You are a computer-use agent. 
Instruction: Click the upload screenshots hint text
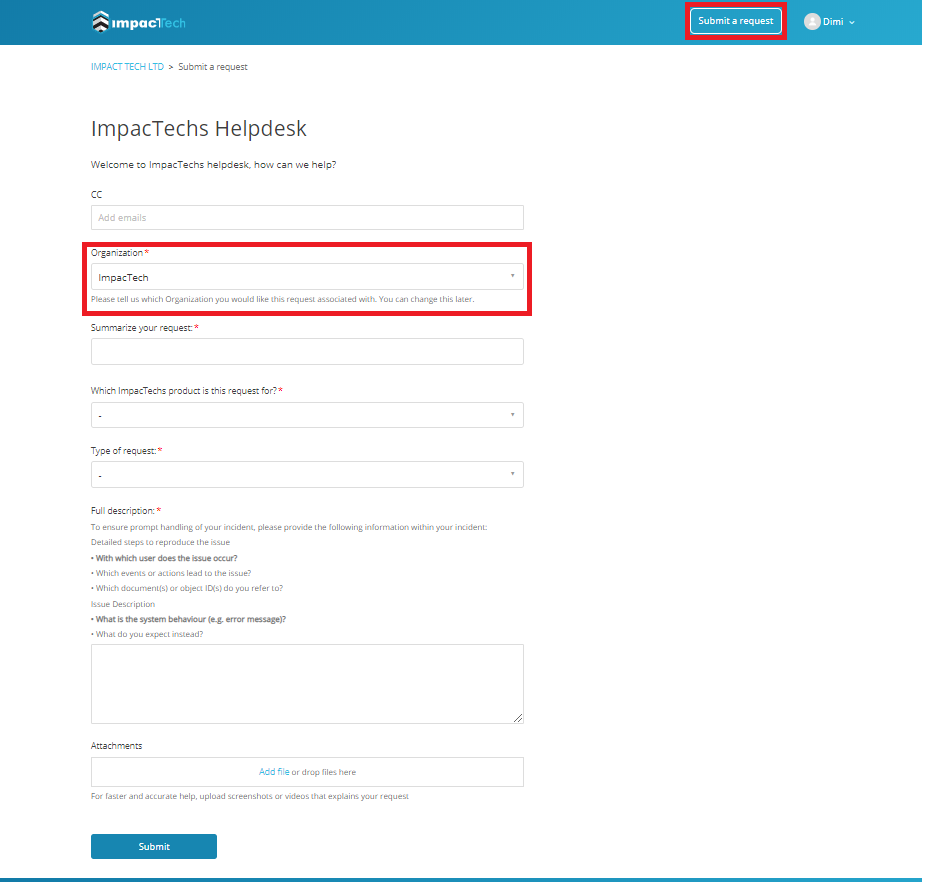click(x=250, y=796)
